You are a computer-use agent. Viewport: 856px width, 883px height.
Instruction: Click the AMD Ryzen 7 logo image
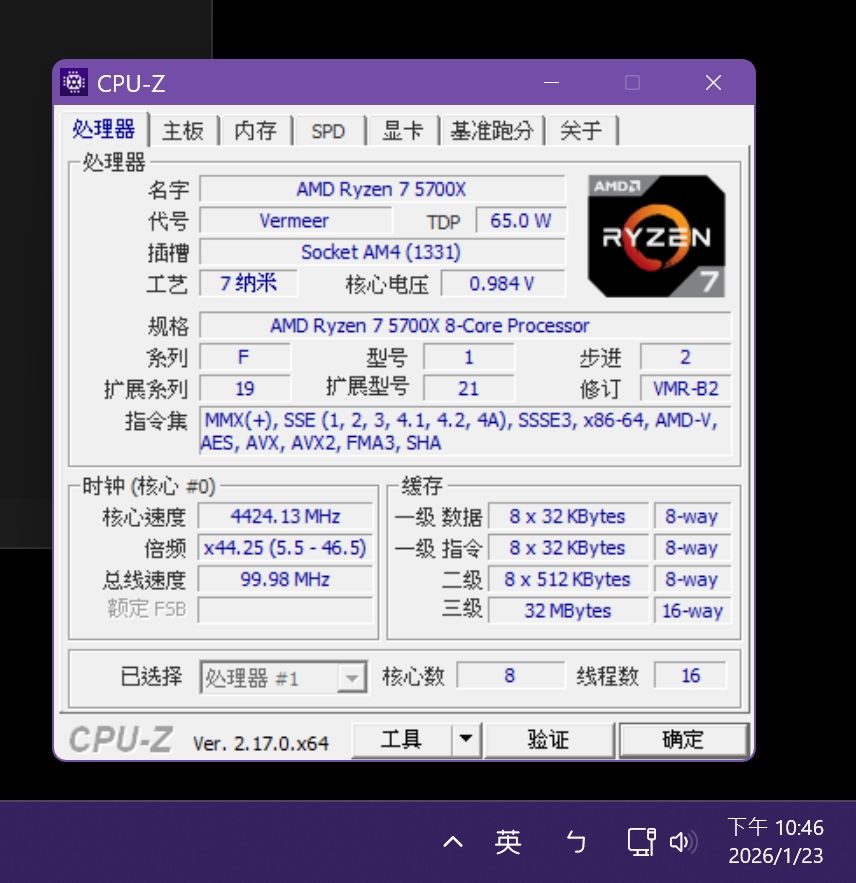(x=656, y=236)
